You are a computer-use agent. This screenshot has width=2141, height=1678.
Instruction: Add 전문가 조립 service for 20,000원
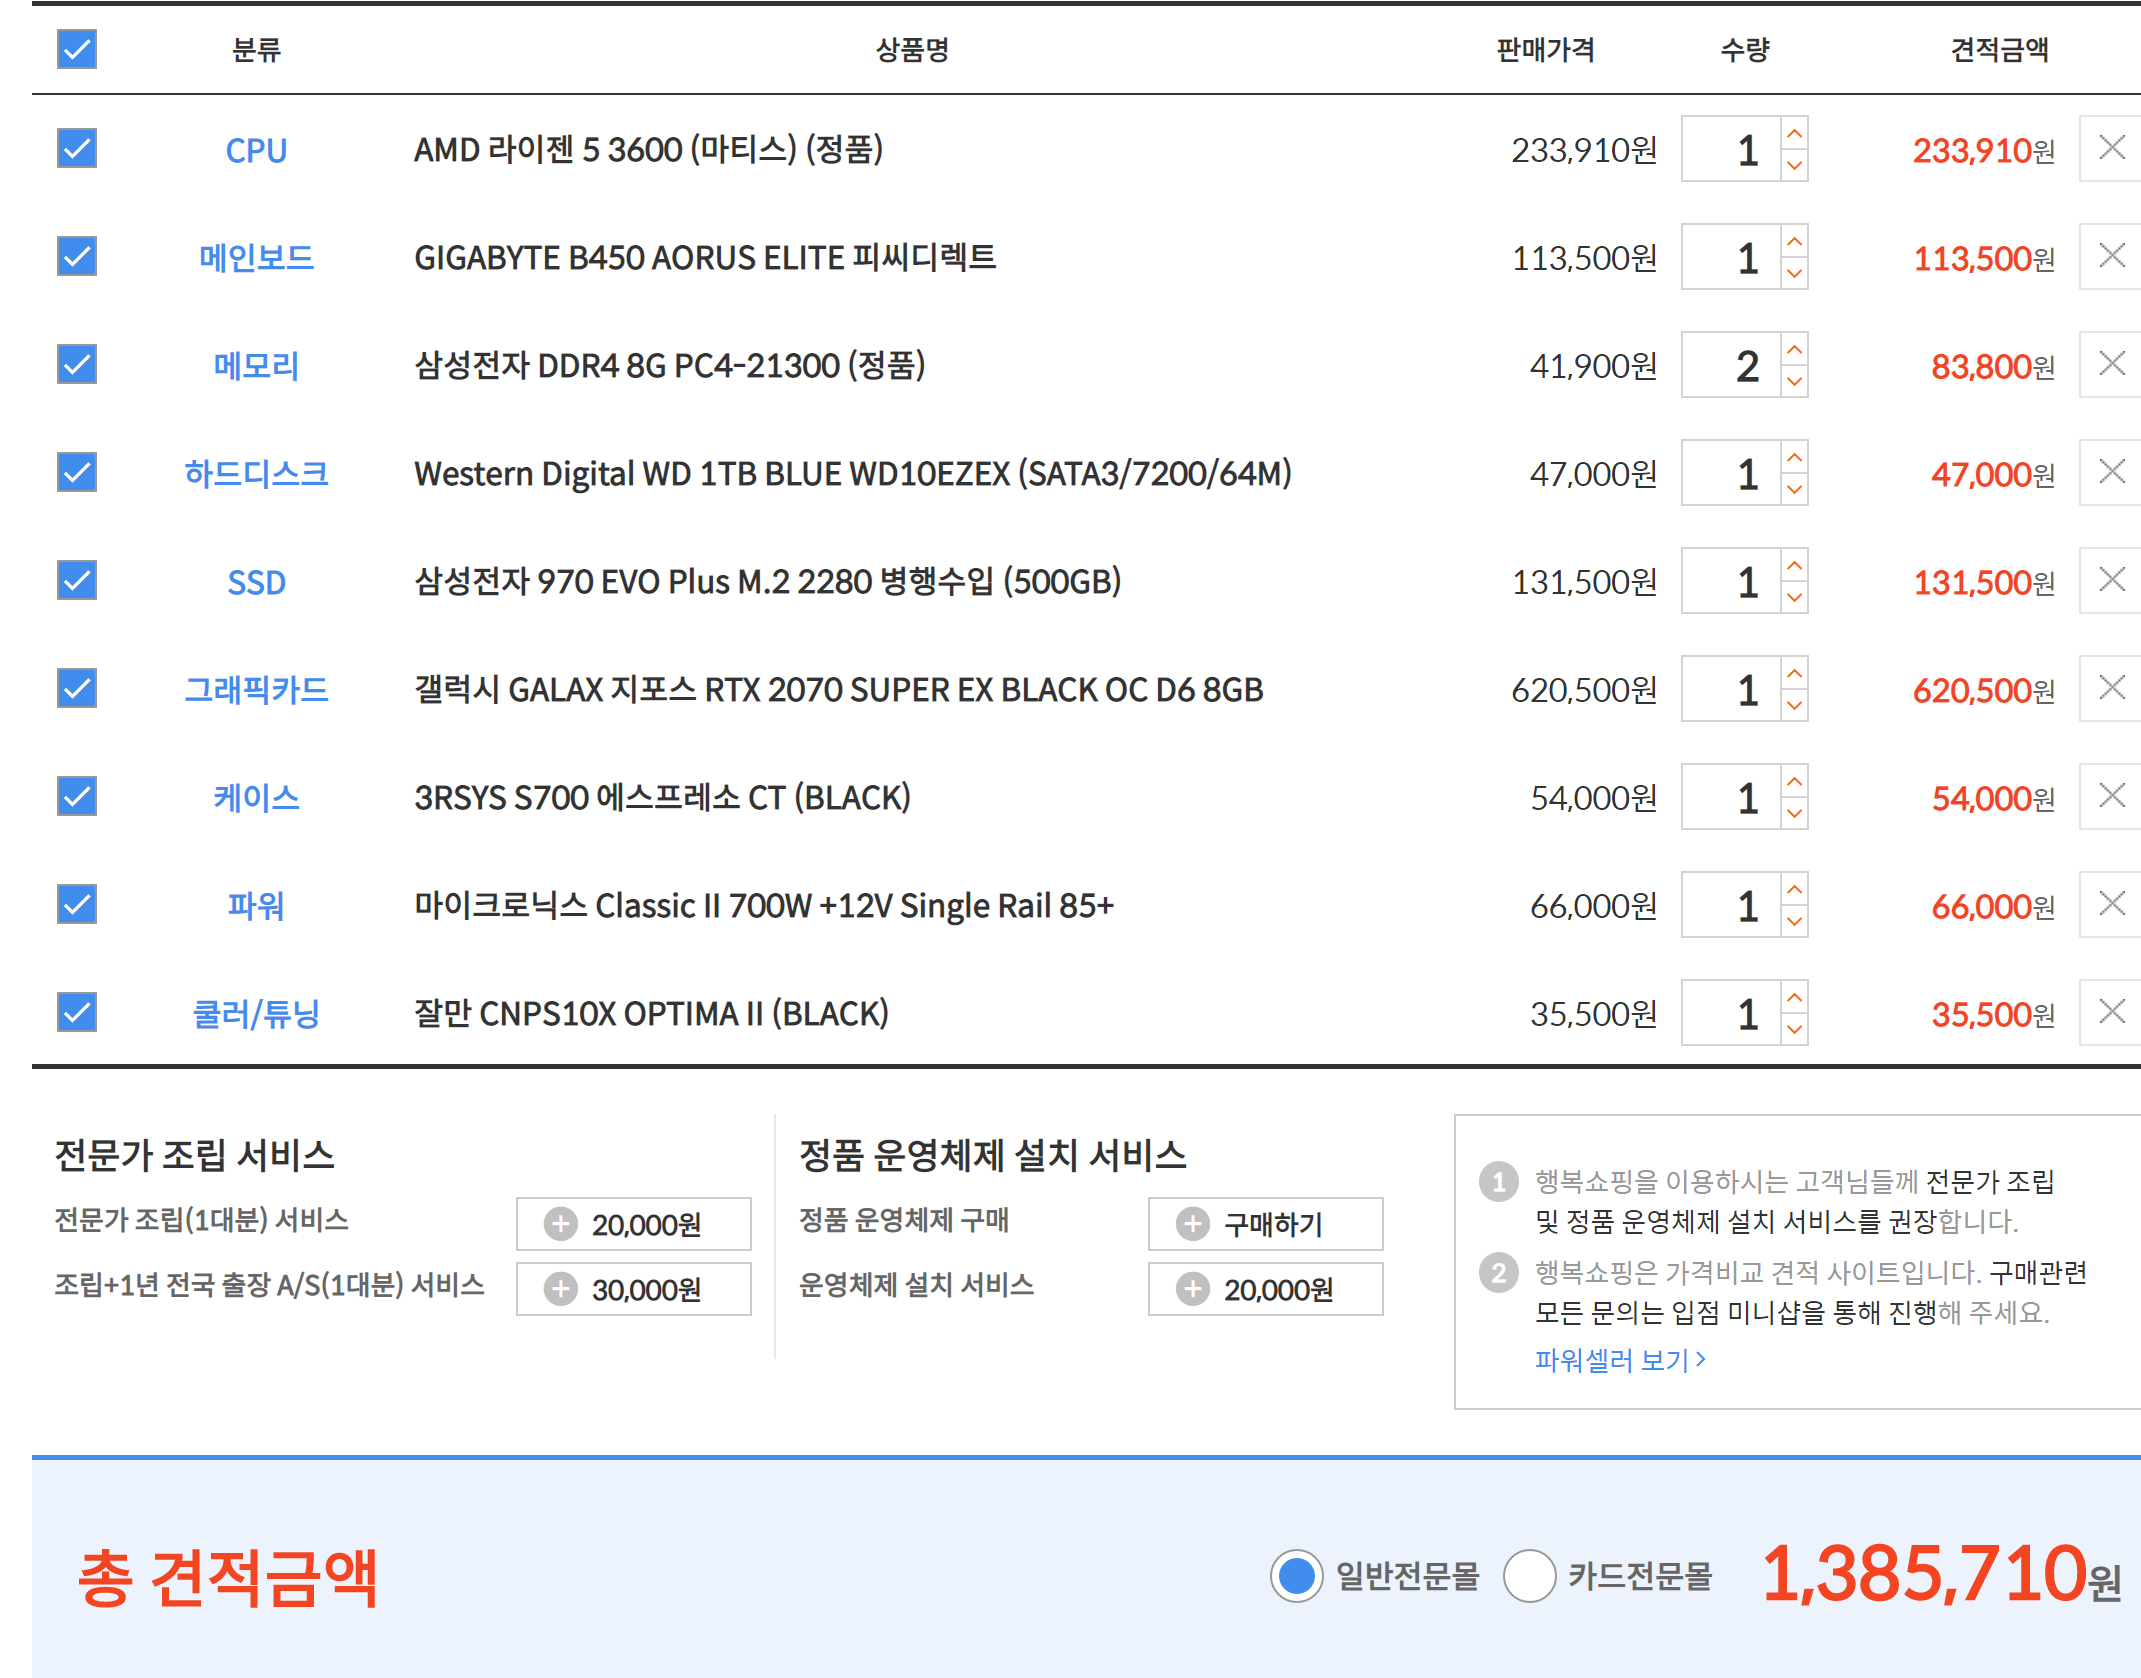633,1224
